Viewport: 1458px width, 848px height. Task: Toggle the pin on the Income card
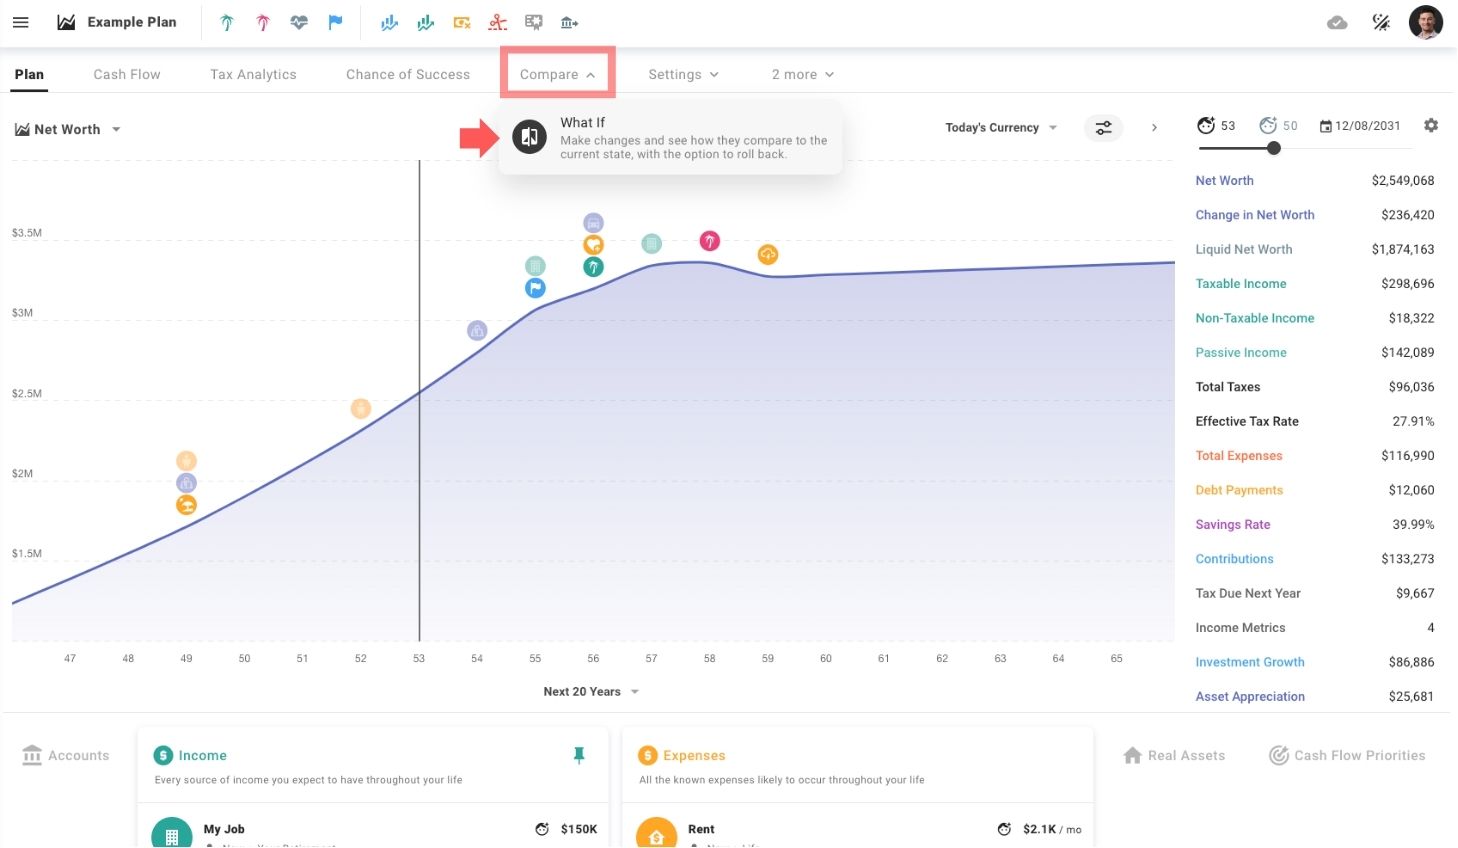(x=578, y=756)
